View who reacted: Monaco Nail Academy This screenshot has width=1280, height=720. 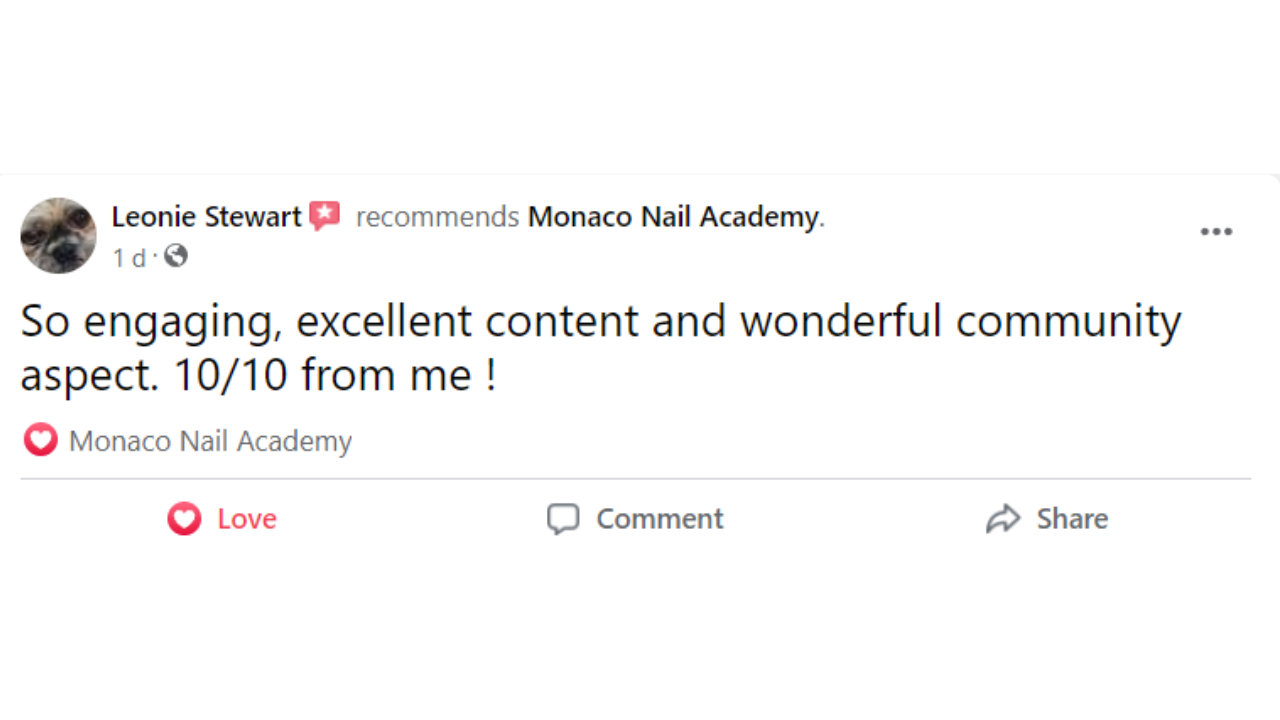click(x=210, y=441)
